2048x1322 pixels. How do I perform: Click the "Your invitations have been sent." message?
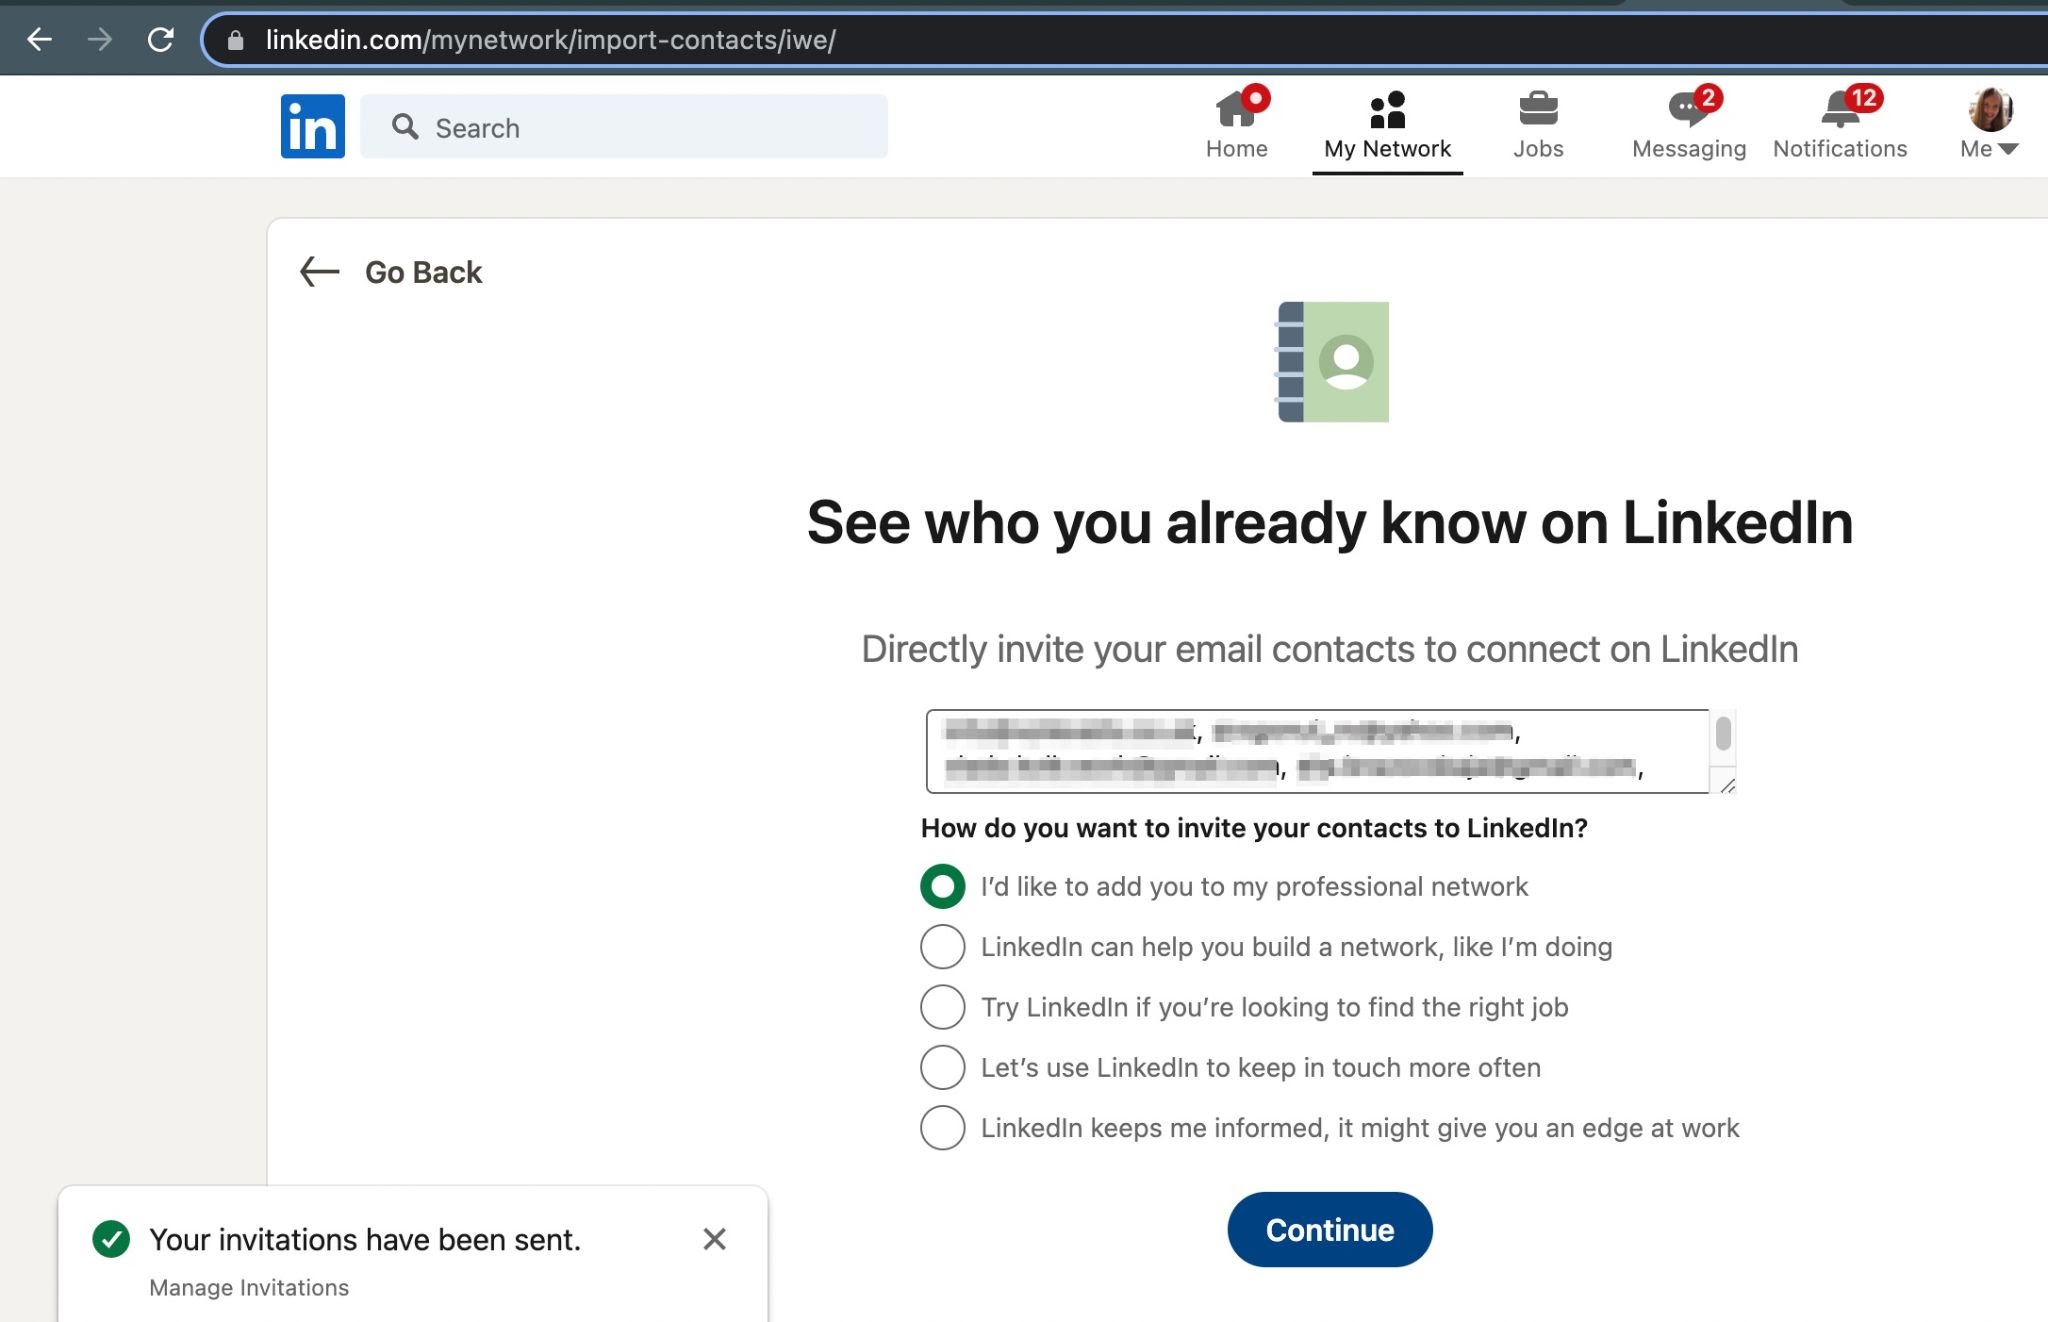click(365, 1240)
